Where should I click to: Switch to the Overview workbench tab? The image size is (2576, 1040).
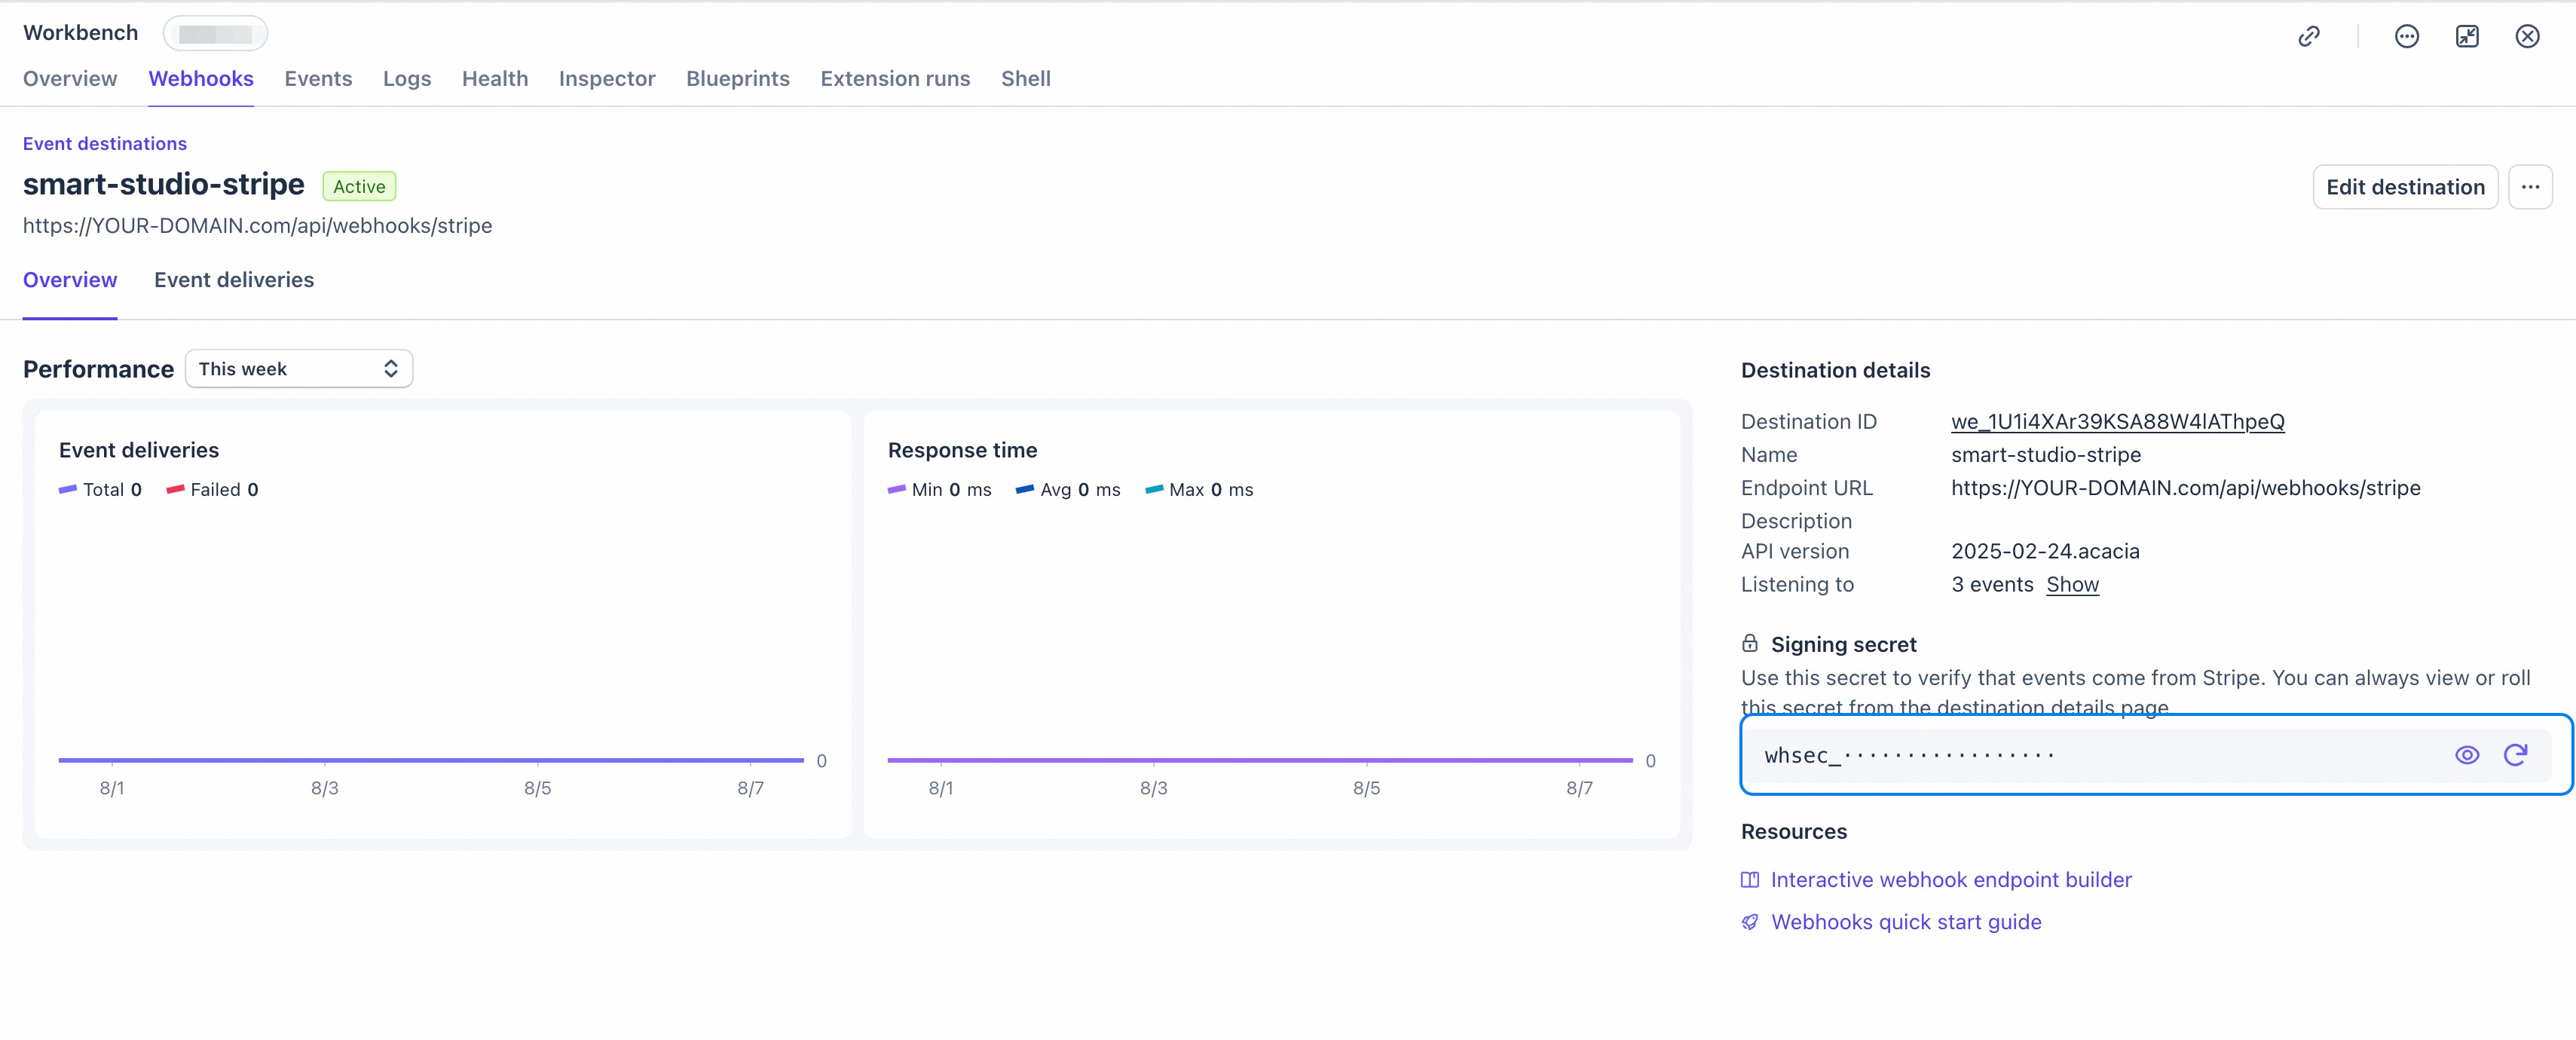tap(70, 79)
